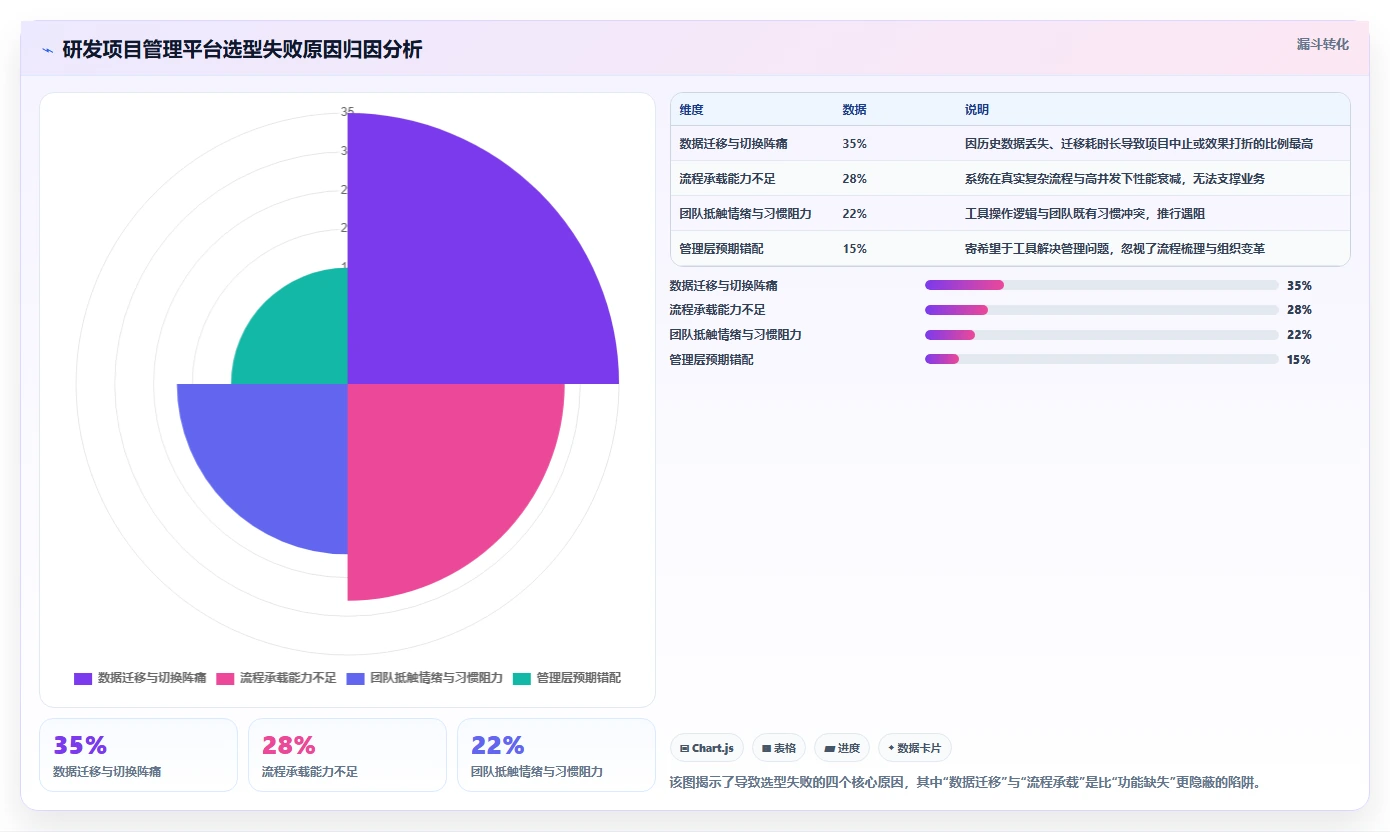Click the summary sentence starting 该图揭示了

coord(965,782)
